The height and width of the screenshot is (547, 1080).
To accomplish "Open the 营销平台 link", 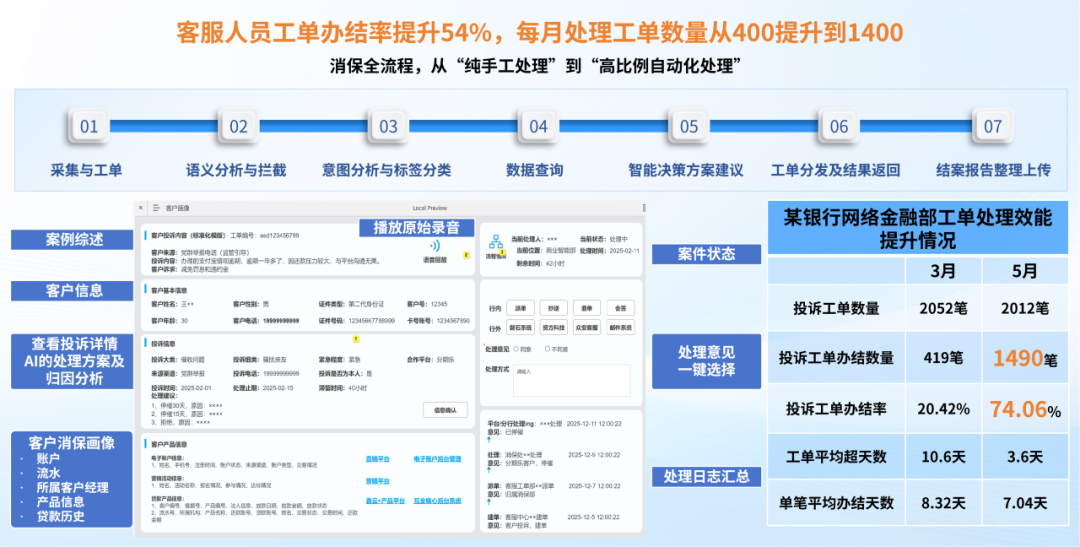I will pyautogui.click(x=377, y=481).
